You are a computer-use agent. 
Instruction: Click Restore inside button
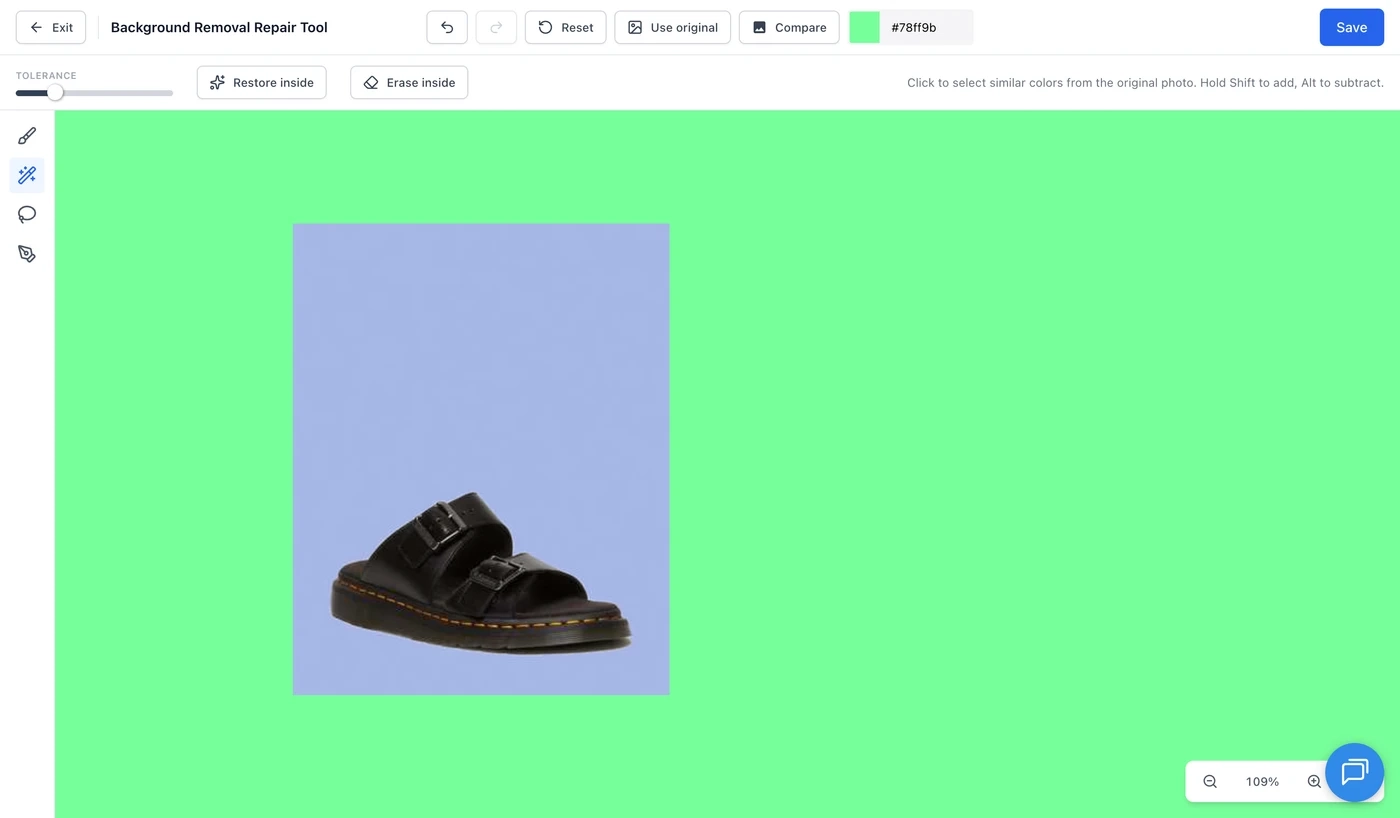coord(262,82)
